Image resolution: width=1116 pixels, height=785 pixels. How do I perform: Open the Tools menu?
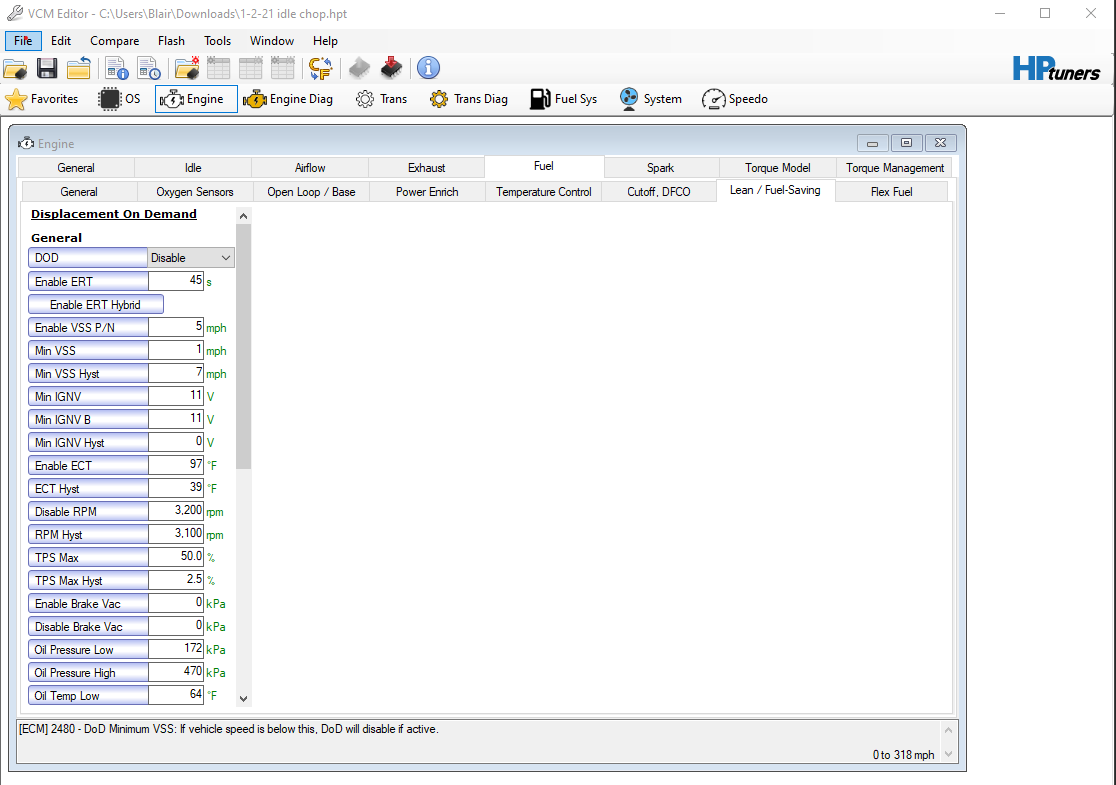click(217, 41)
